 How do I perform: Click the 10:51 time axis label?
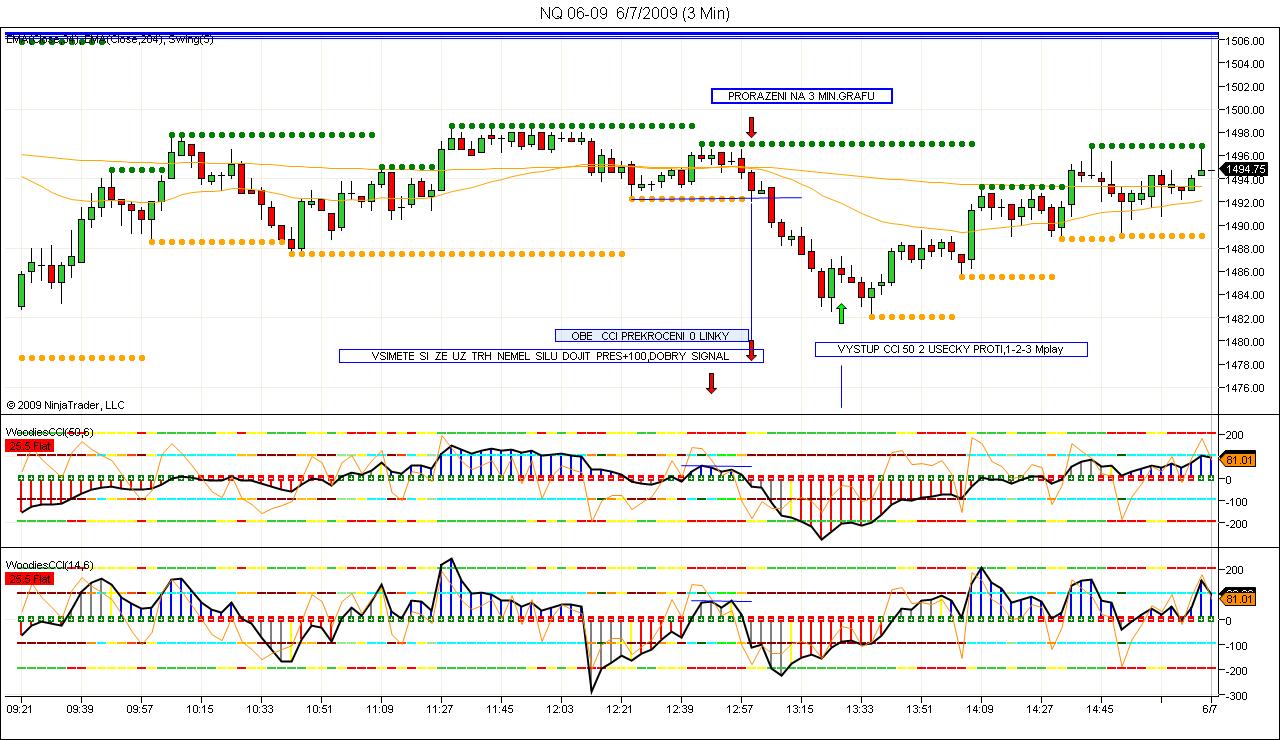click(320, 709)
